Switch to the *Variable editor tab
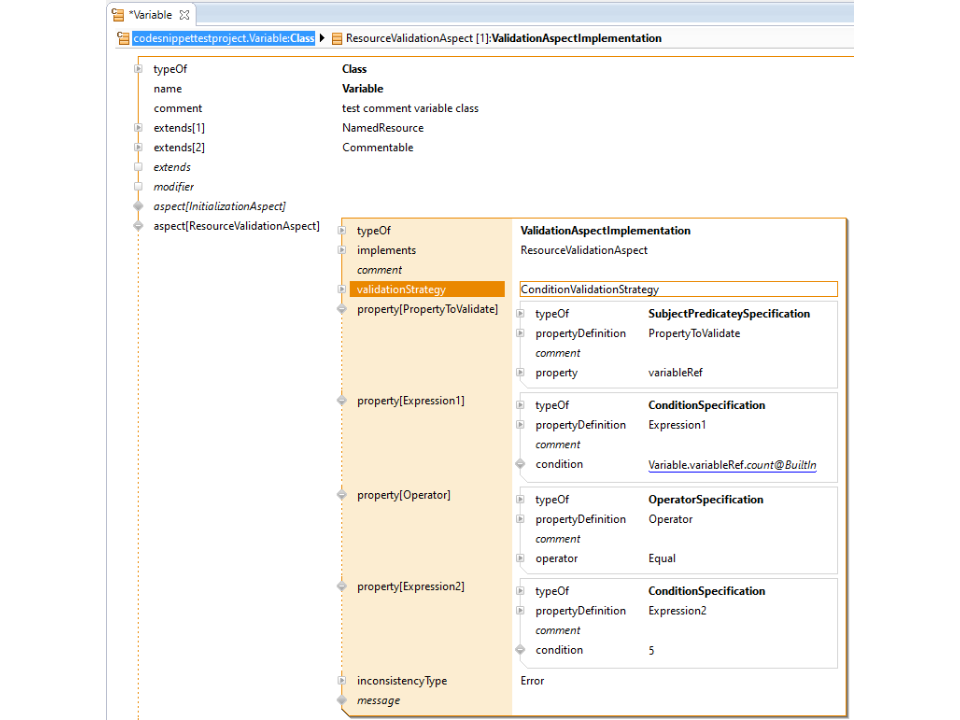960x720 pixels. (150, 15)
